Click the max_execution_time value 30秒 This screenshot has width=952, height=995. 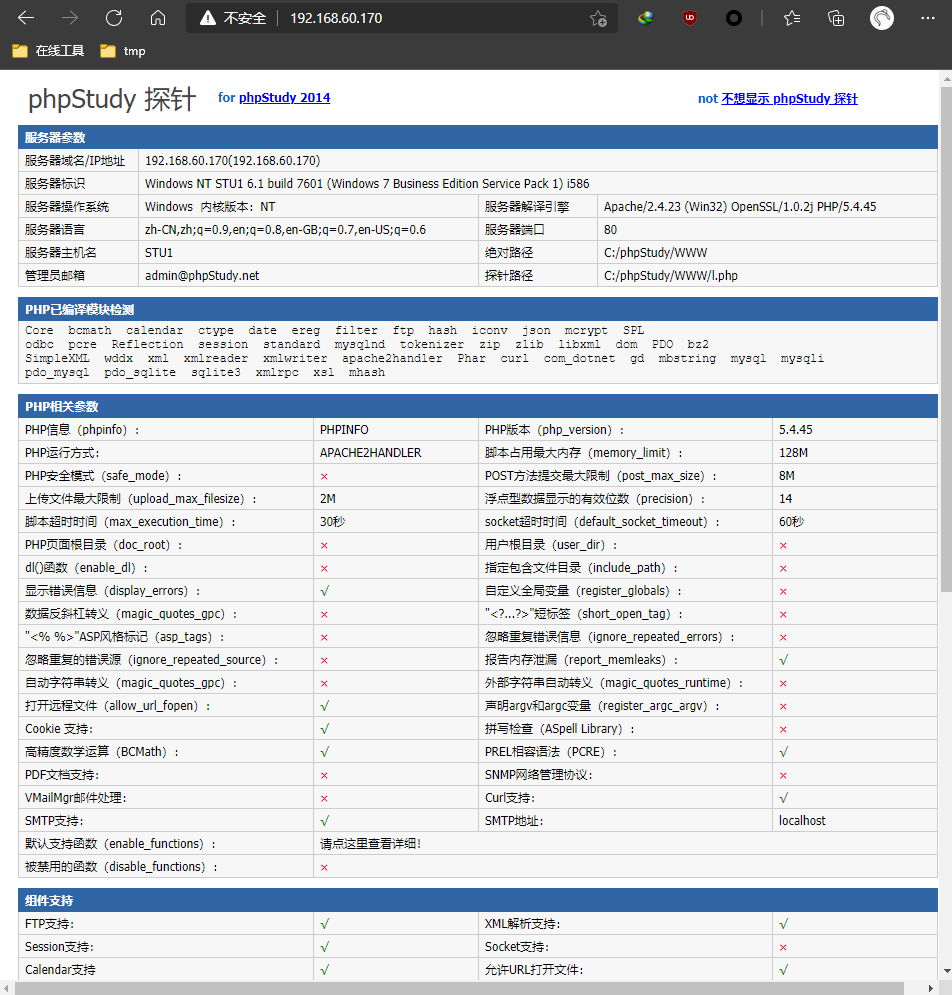[332, 522]
